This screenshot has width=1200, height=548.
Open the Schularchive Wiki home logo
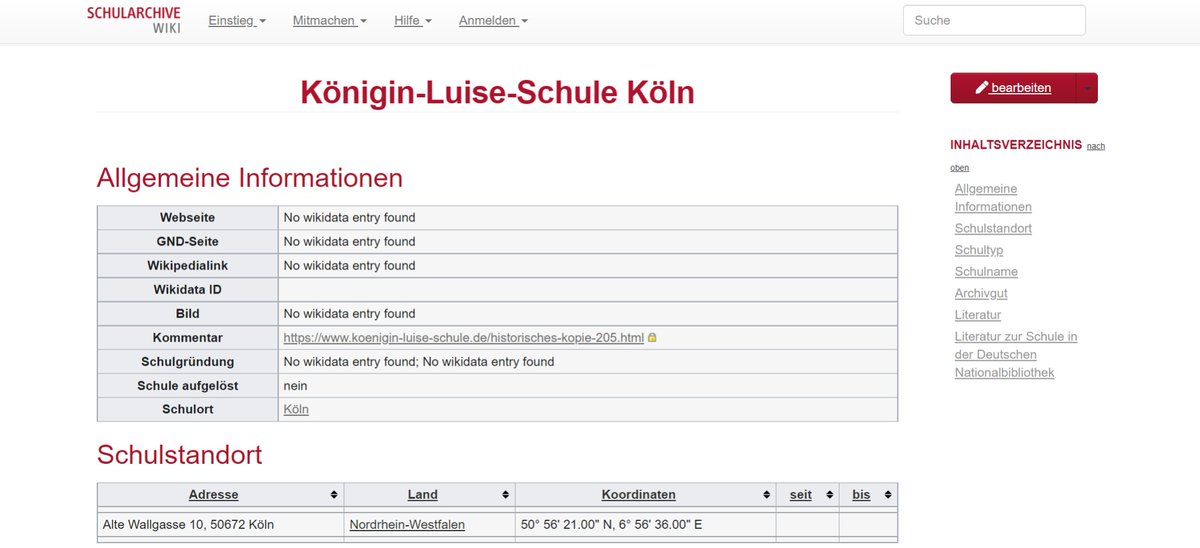click(x=134, y=20)
